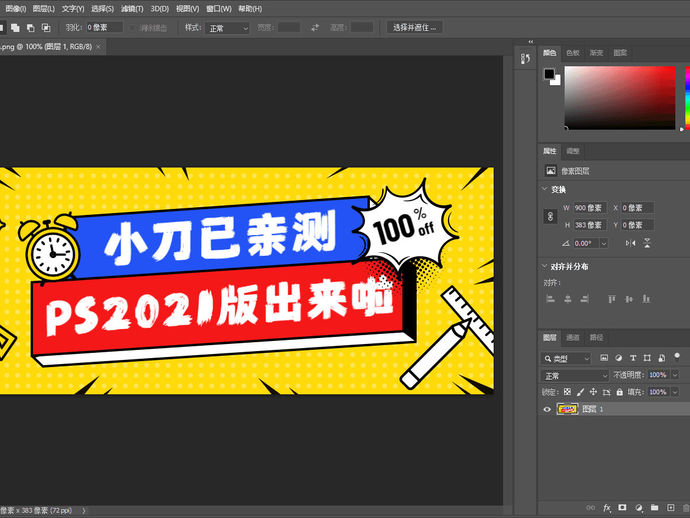690x518 pixels.
Task: Click the 羽化 feather input field
Action: [104, 28]
